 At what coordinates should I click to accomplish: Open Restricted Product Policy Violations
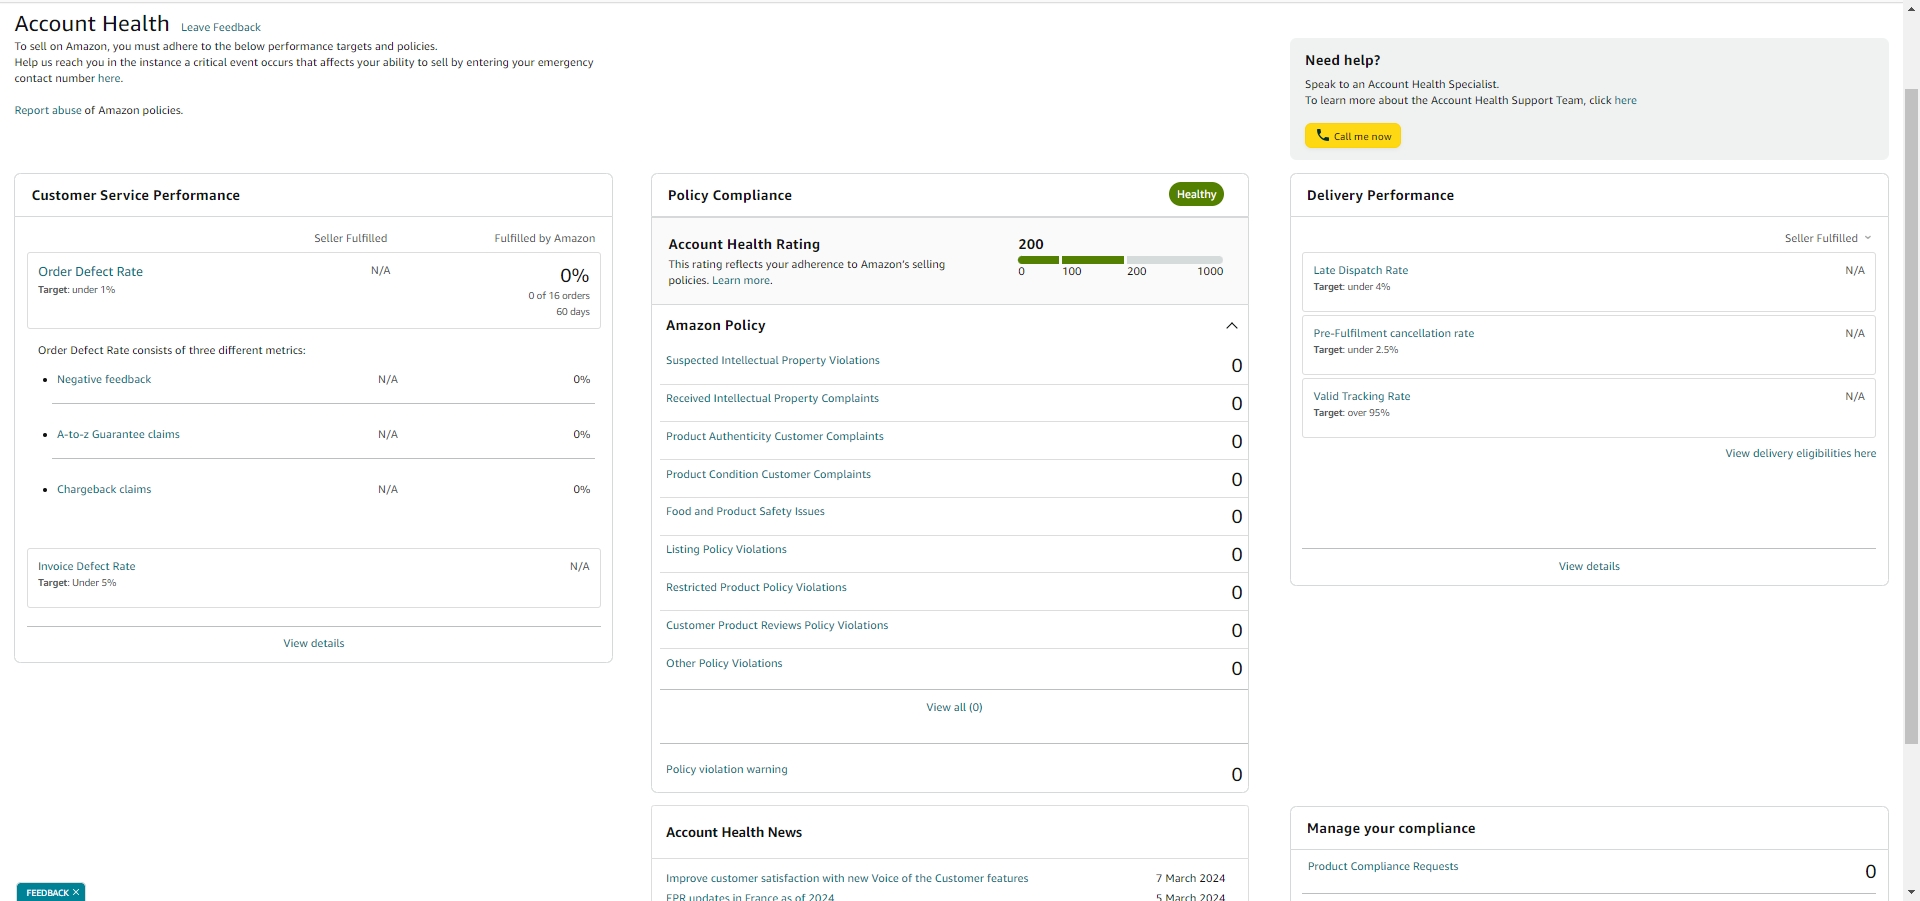point(756,587)
